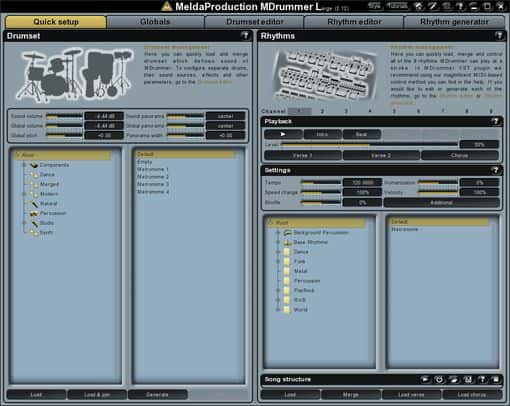Click the Song structure help icon
The image size is (510, 406).
[482, 379]
